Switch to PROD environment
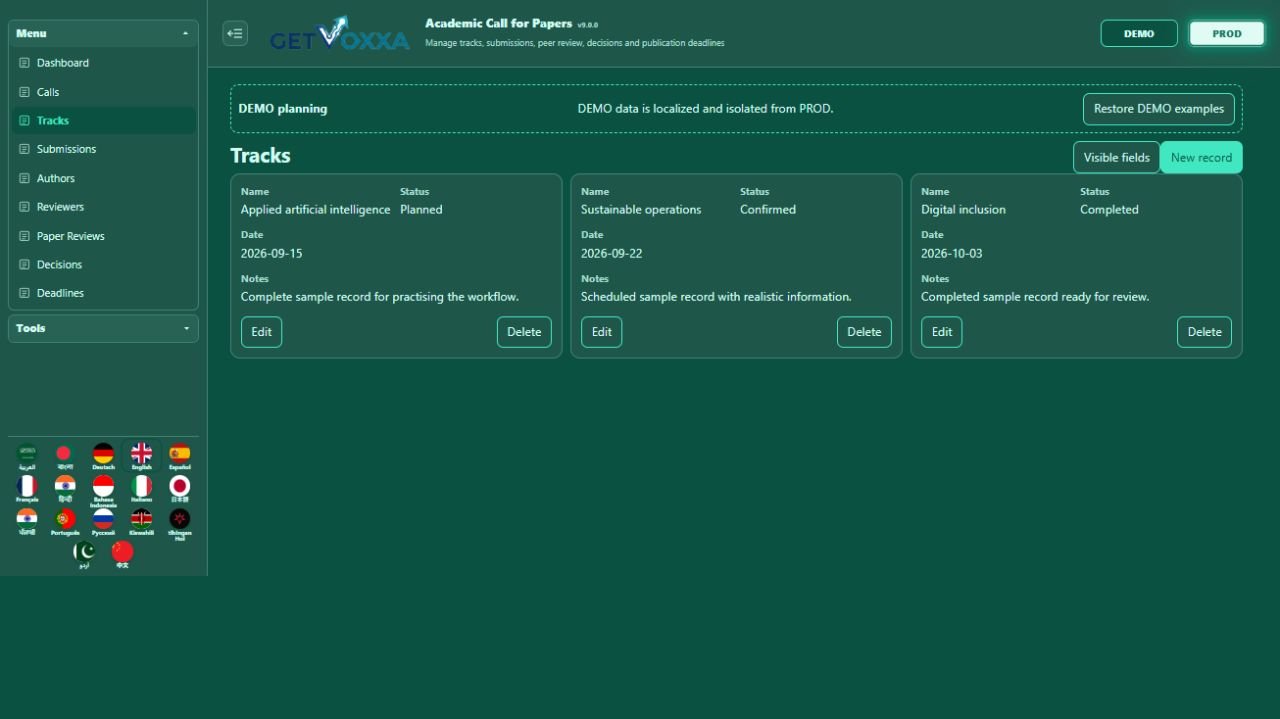 1227,33
